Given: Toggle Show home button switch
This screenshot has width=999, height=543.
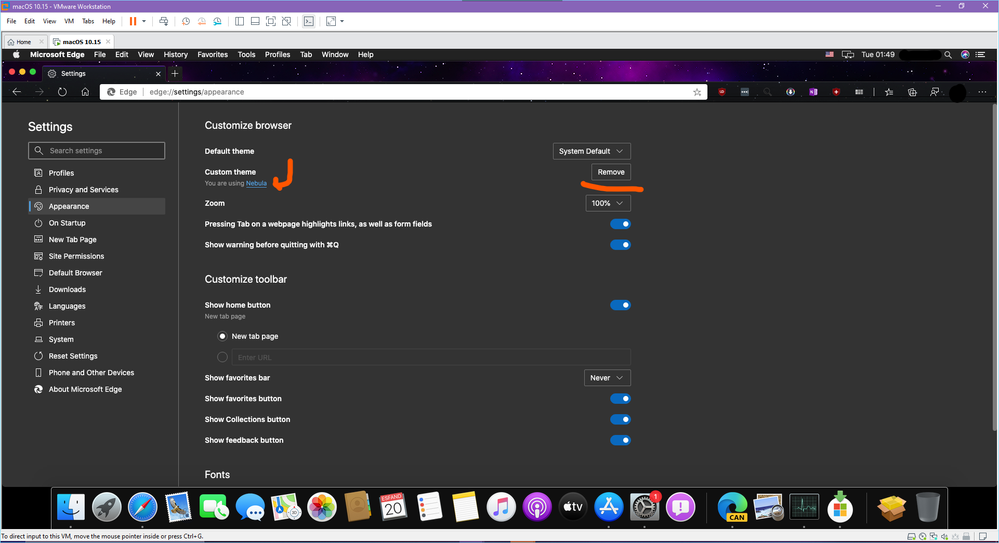Looking at the screenshot, I should 620,305.
